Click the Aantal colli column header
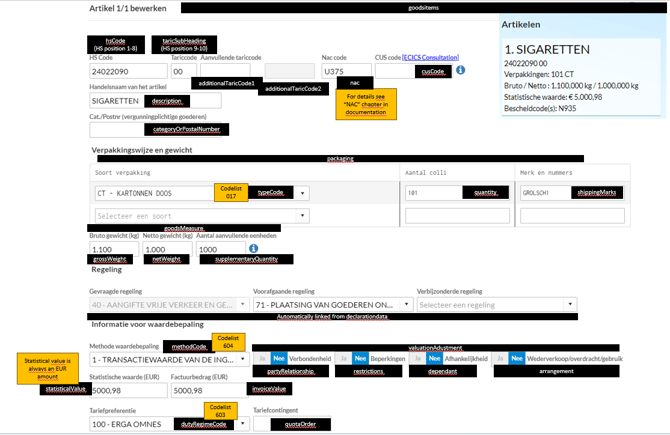 [x=426, y=173]
